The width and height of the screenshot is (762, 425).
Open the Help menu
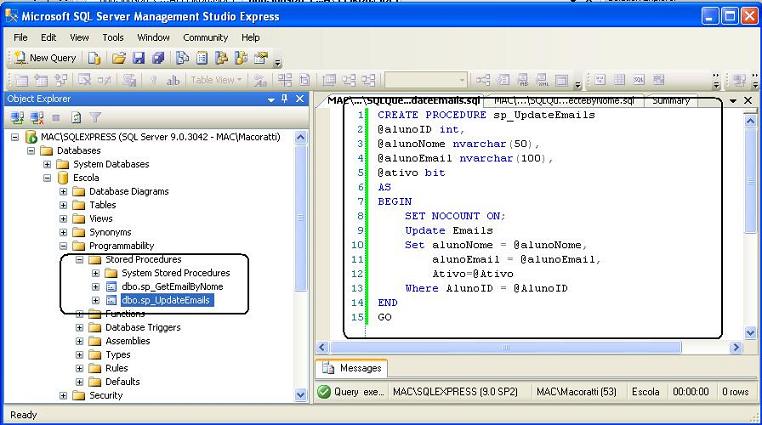pos(250,37)
